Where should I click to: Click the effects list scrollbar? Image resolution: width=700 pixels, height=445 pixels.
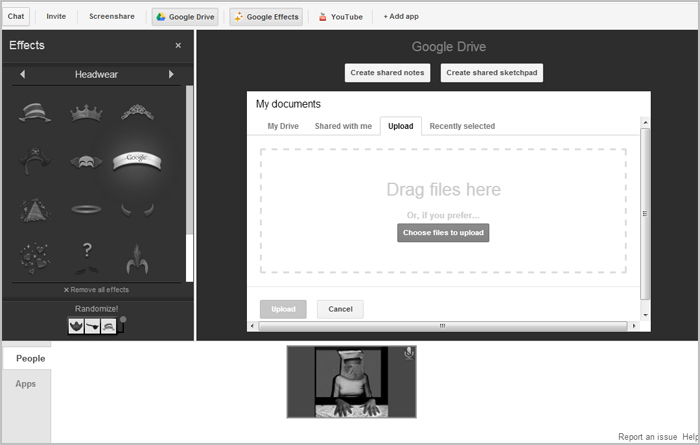pyautogui.click(x=189, y=159)
